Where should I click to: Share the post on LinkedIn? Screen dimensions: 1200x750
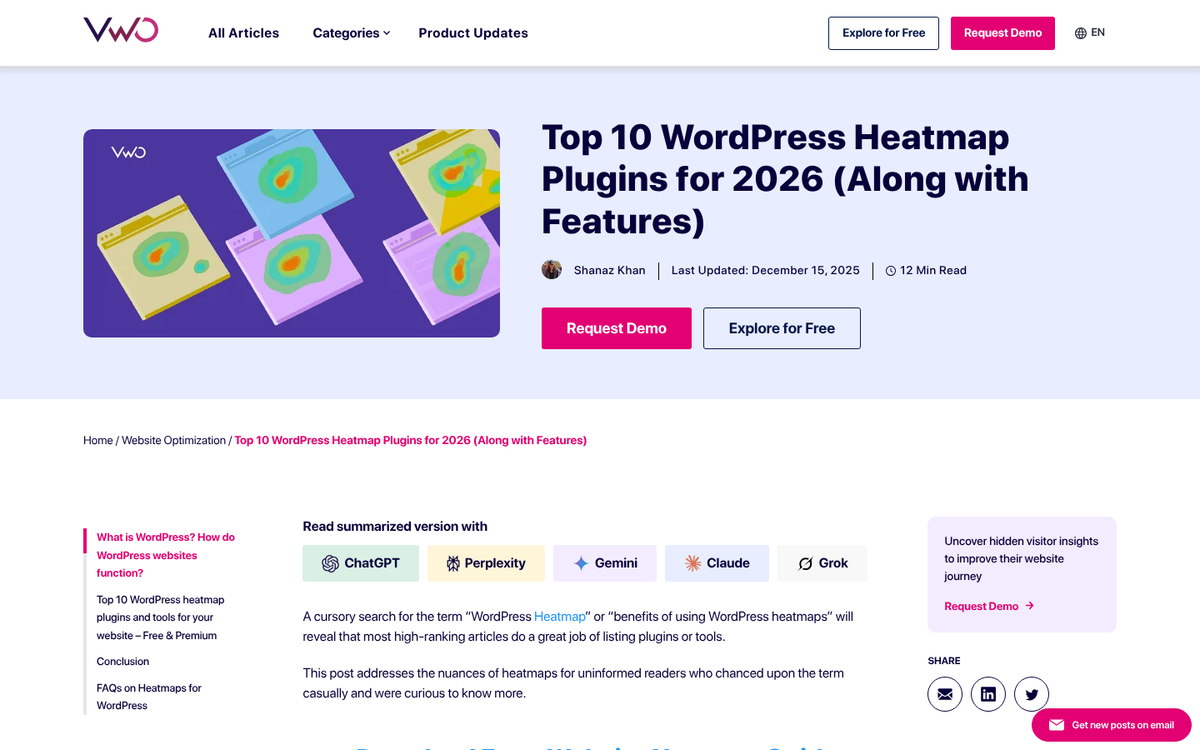pyautogui.click(x=988, y=693)
